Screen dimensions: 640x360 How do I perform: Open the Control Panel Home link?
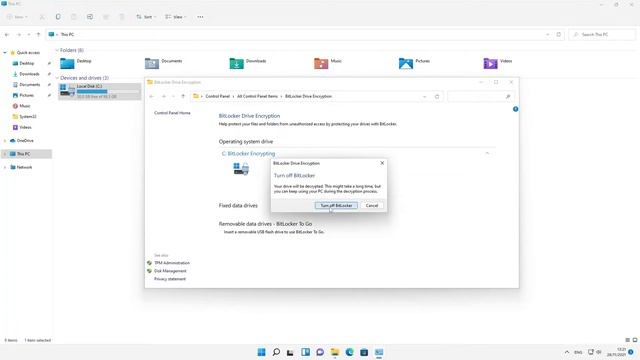(x=172, y=113)
